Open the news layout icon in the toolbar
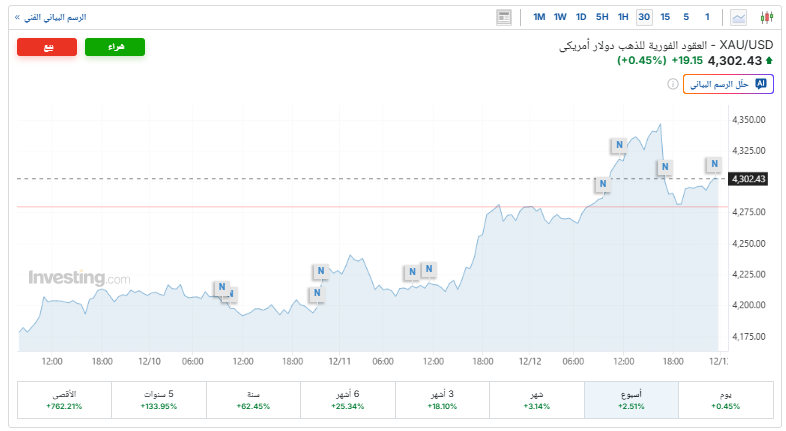 click(504, 17)
